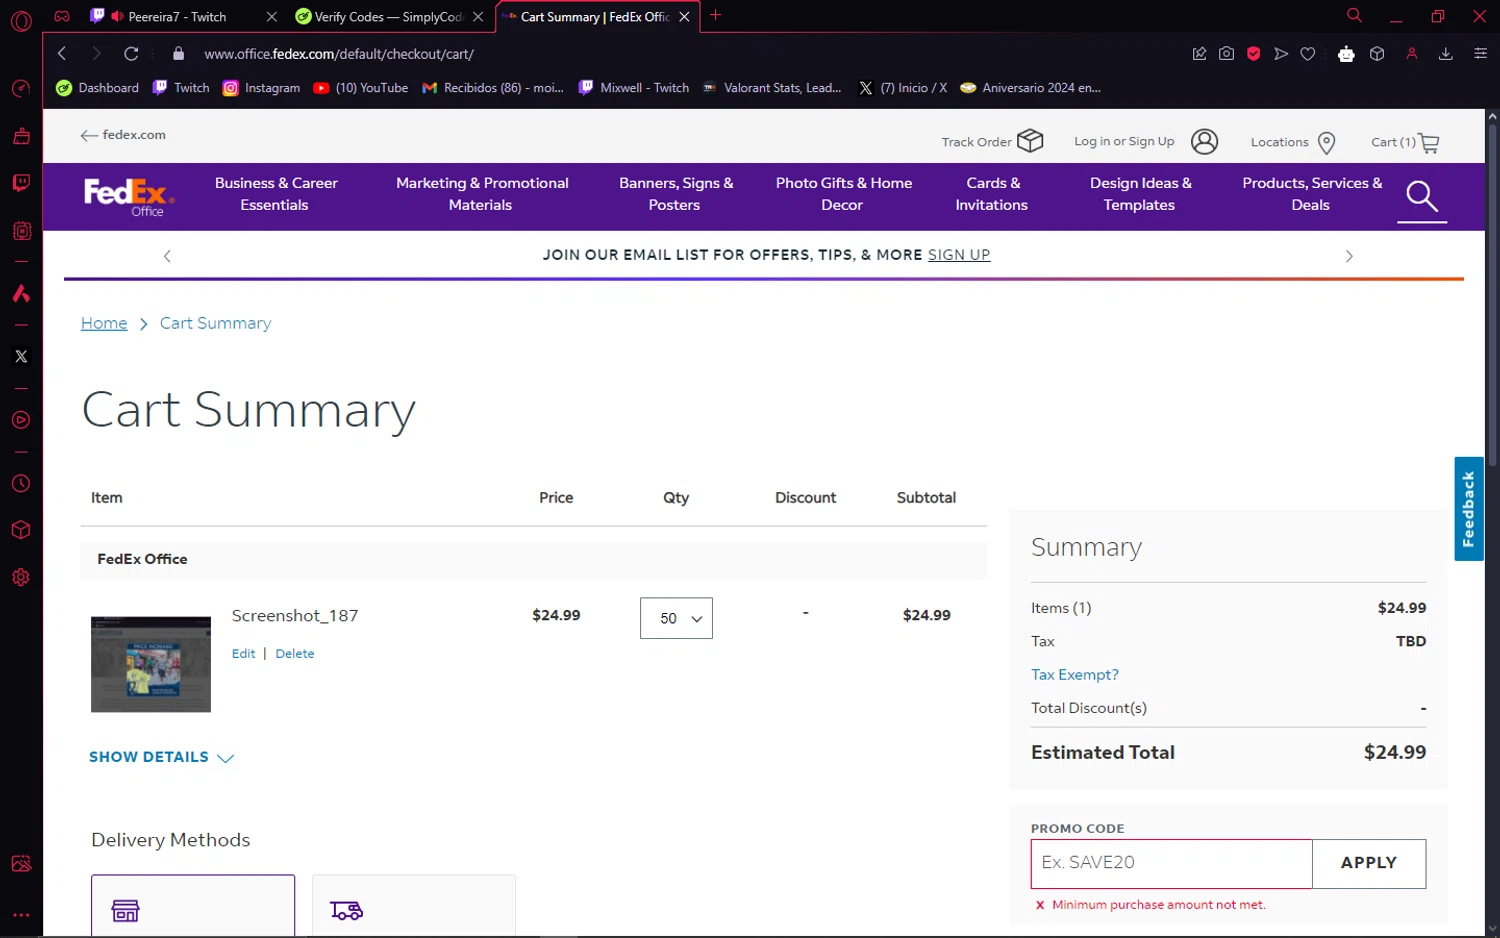Open Design Ideas & Templates menu
The height and width of the screenshot is (938, 1500).
pyautogui.click(x=1140, y=194)
